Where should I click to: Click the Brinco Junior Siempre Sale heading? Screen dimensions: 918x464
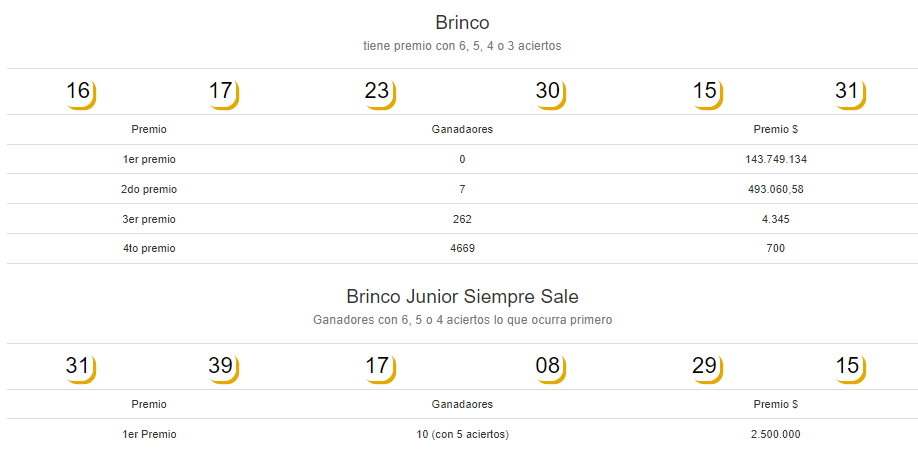(x=463, y=297)
